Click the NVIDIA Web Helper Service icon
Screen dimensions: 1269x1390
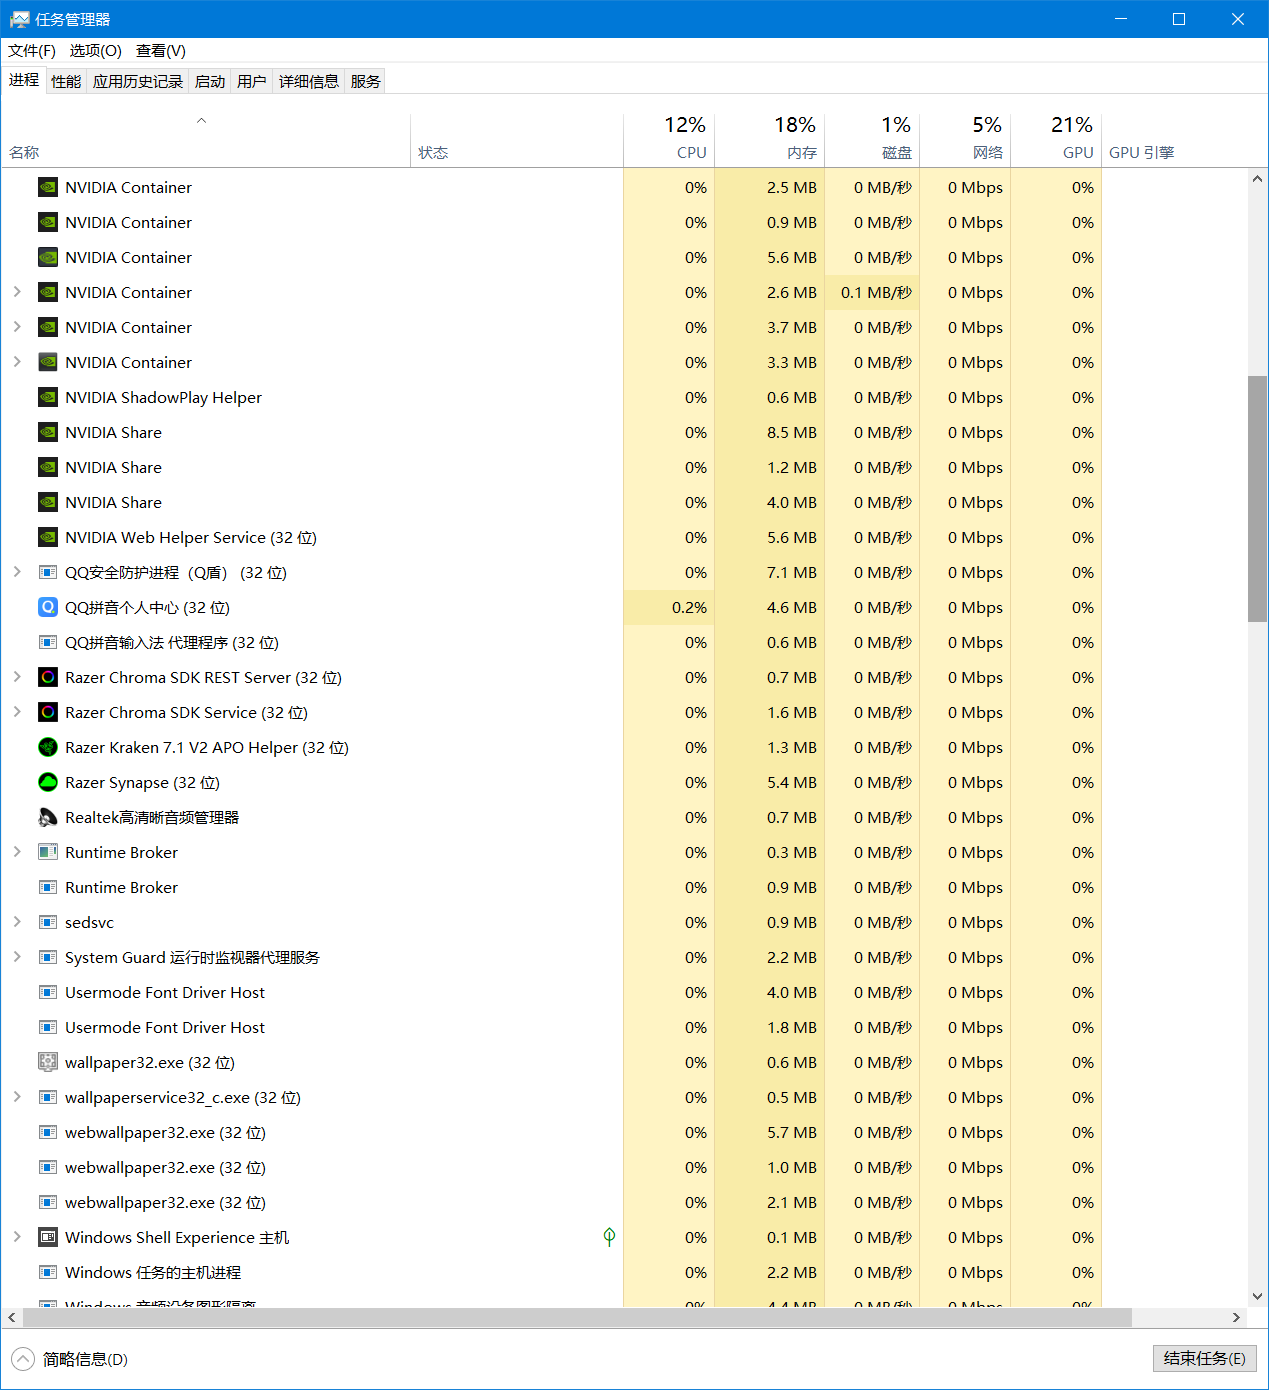(x=48, y=537)
